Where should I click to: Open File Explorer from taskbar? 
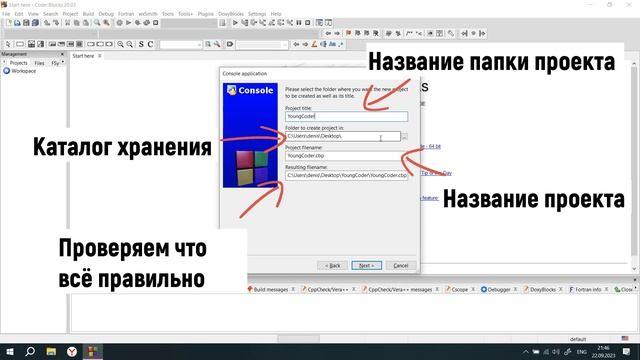point(51,351)
